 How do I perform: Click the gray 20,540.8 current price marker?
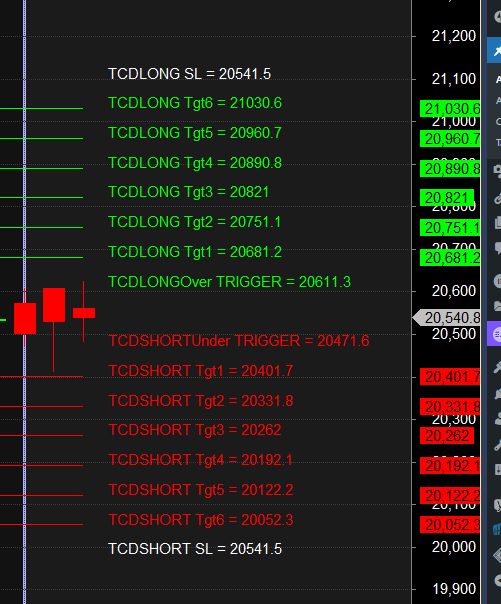pos(446,318)
